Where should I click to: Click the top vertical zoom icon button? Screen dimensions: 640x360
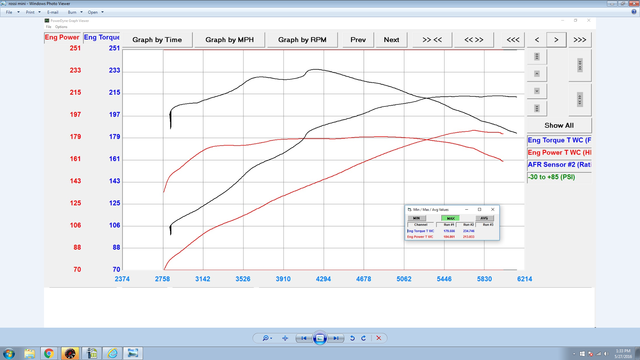(537, 56)
